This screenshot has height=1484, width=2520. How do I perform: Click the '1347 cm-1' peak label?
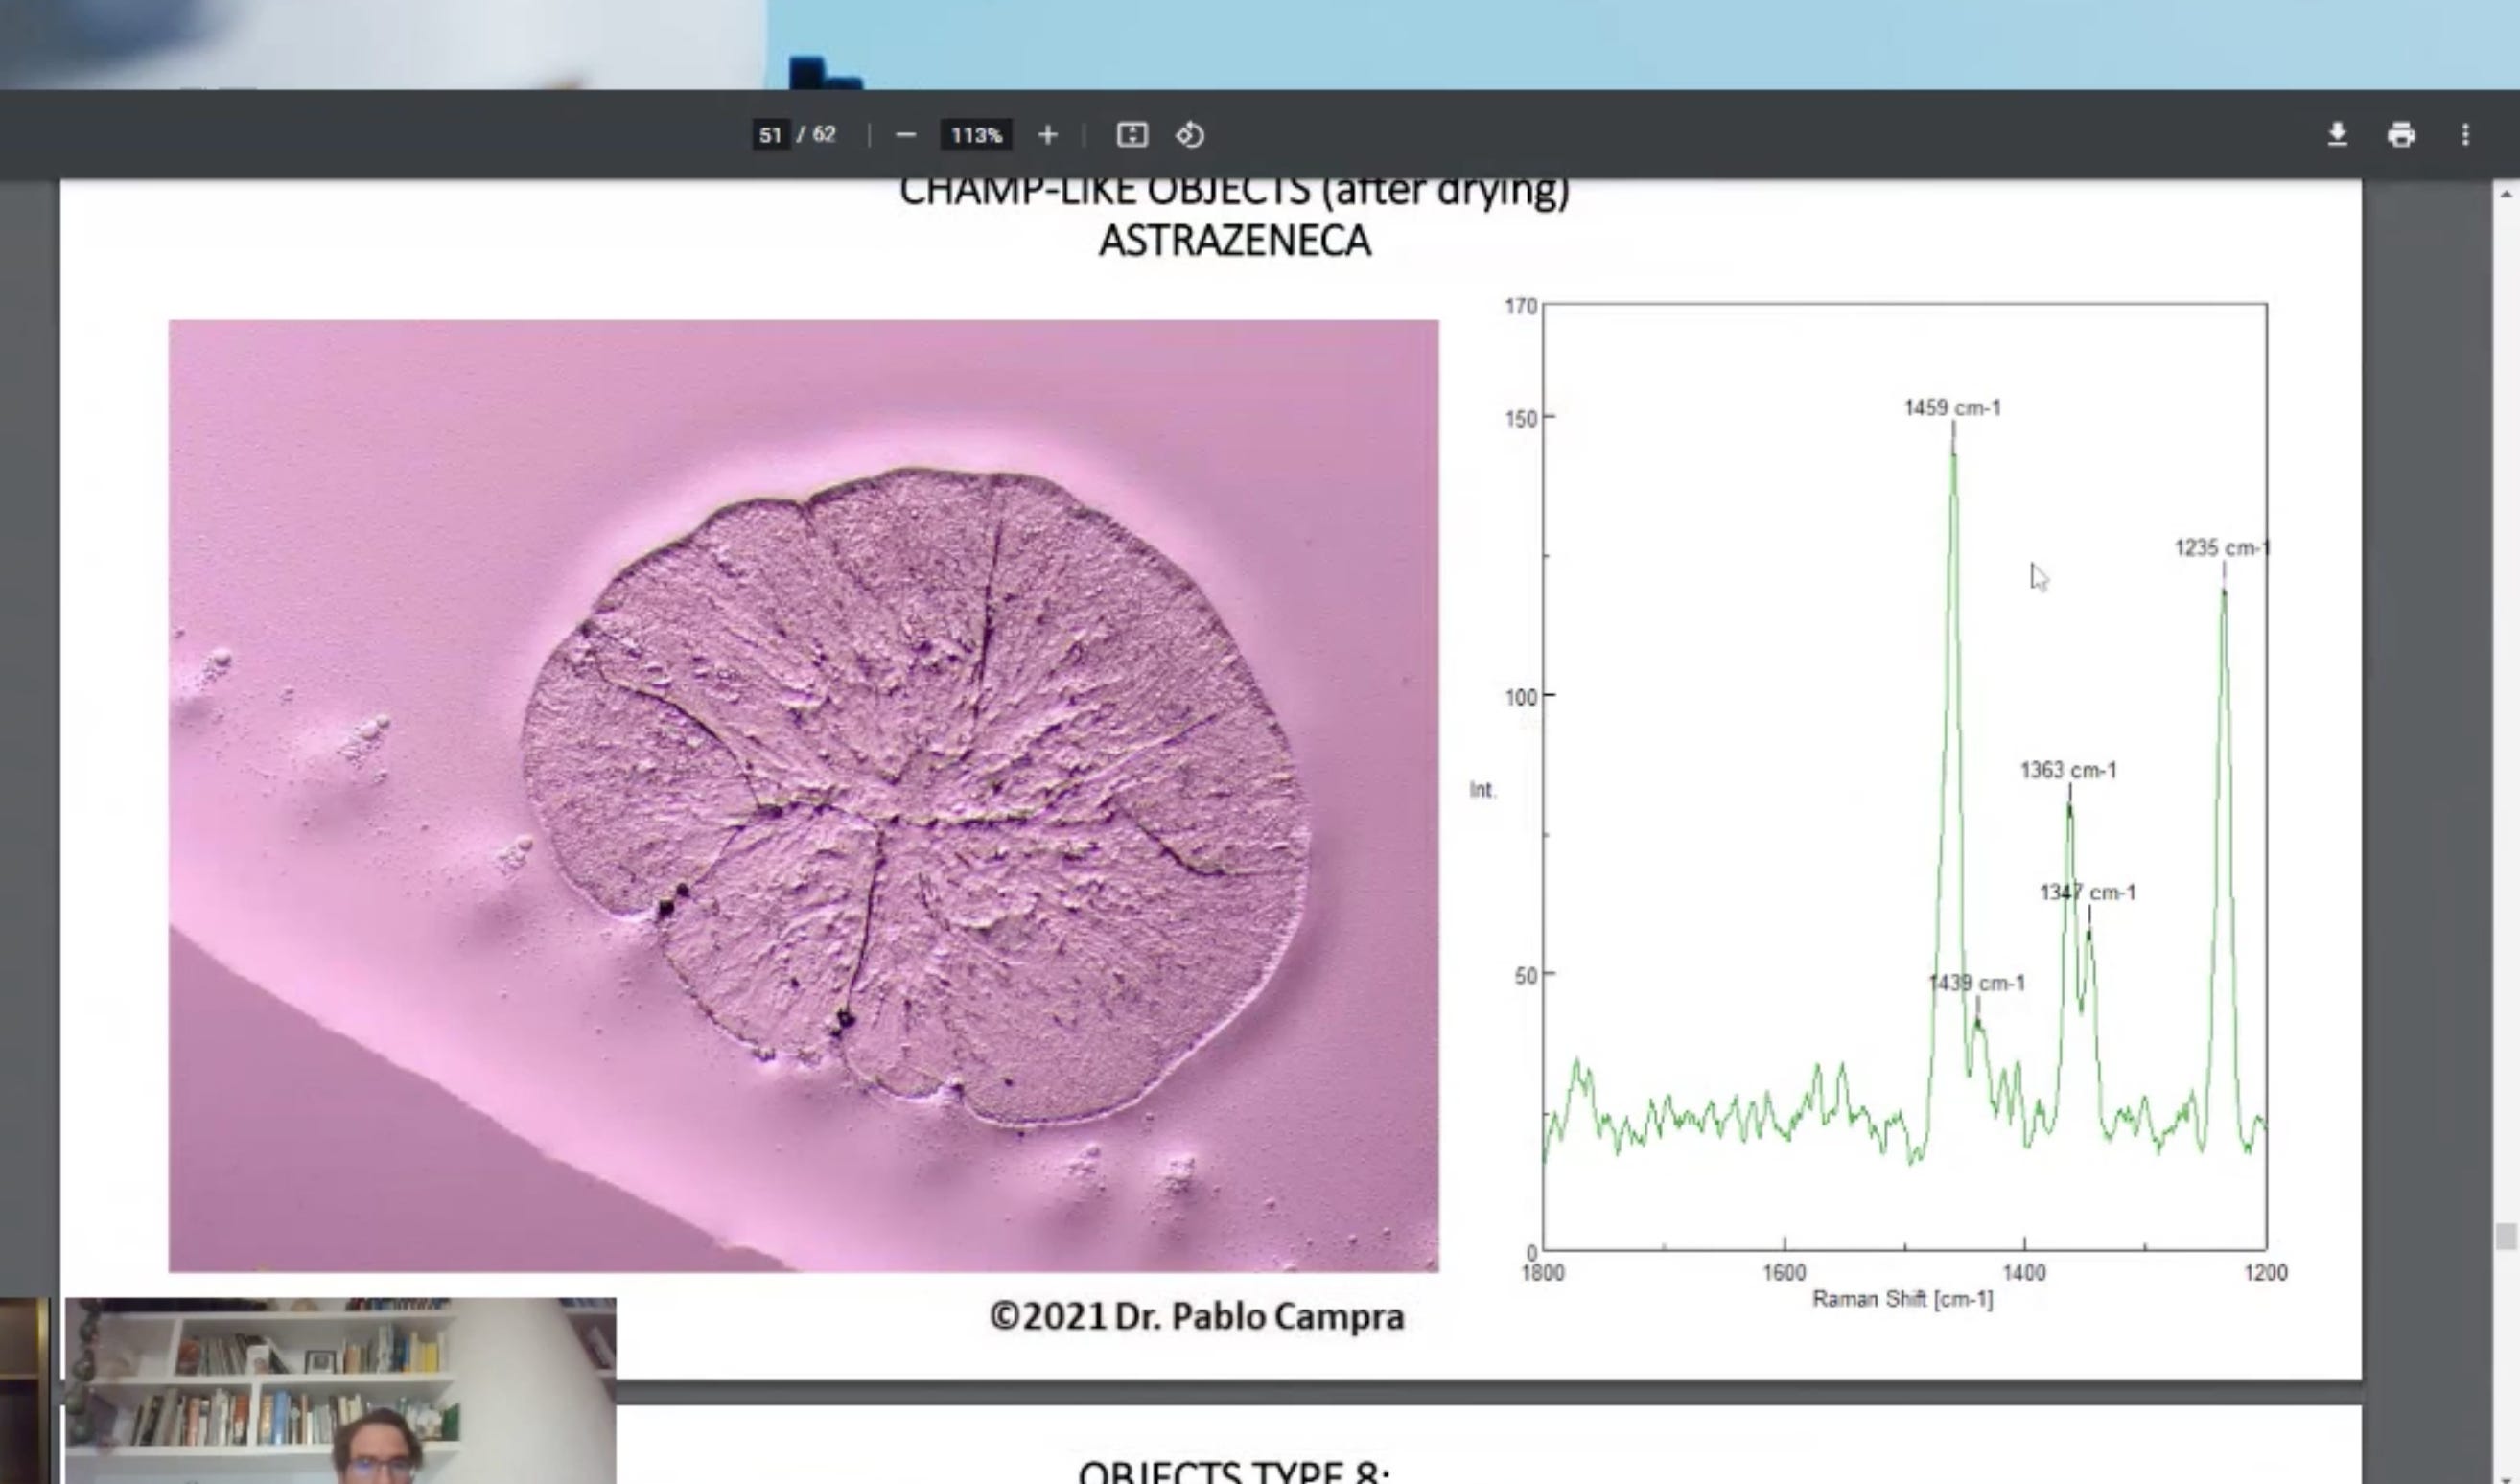pyautogui.click(x=2087, y=892)
